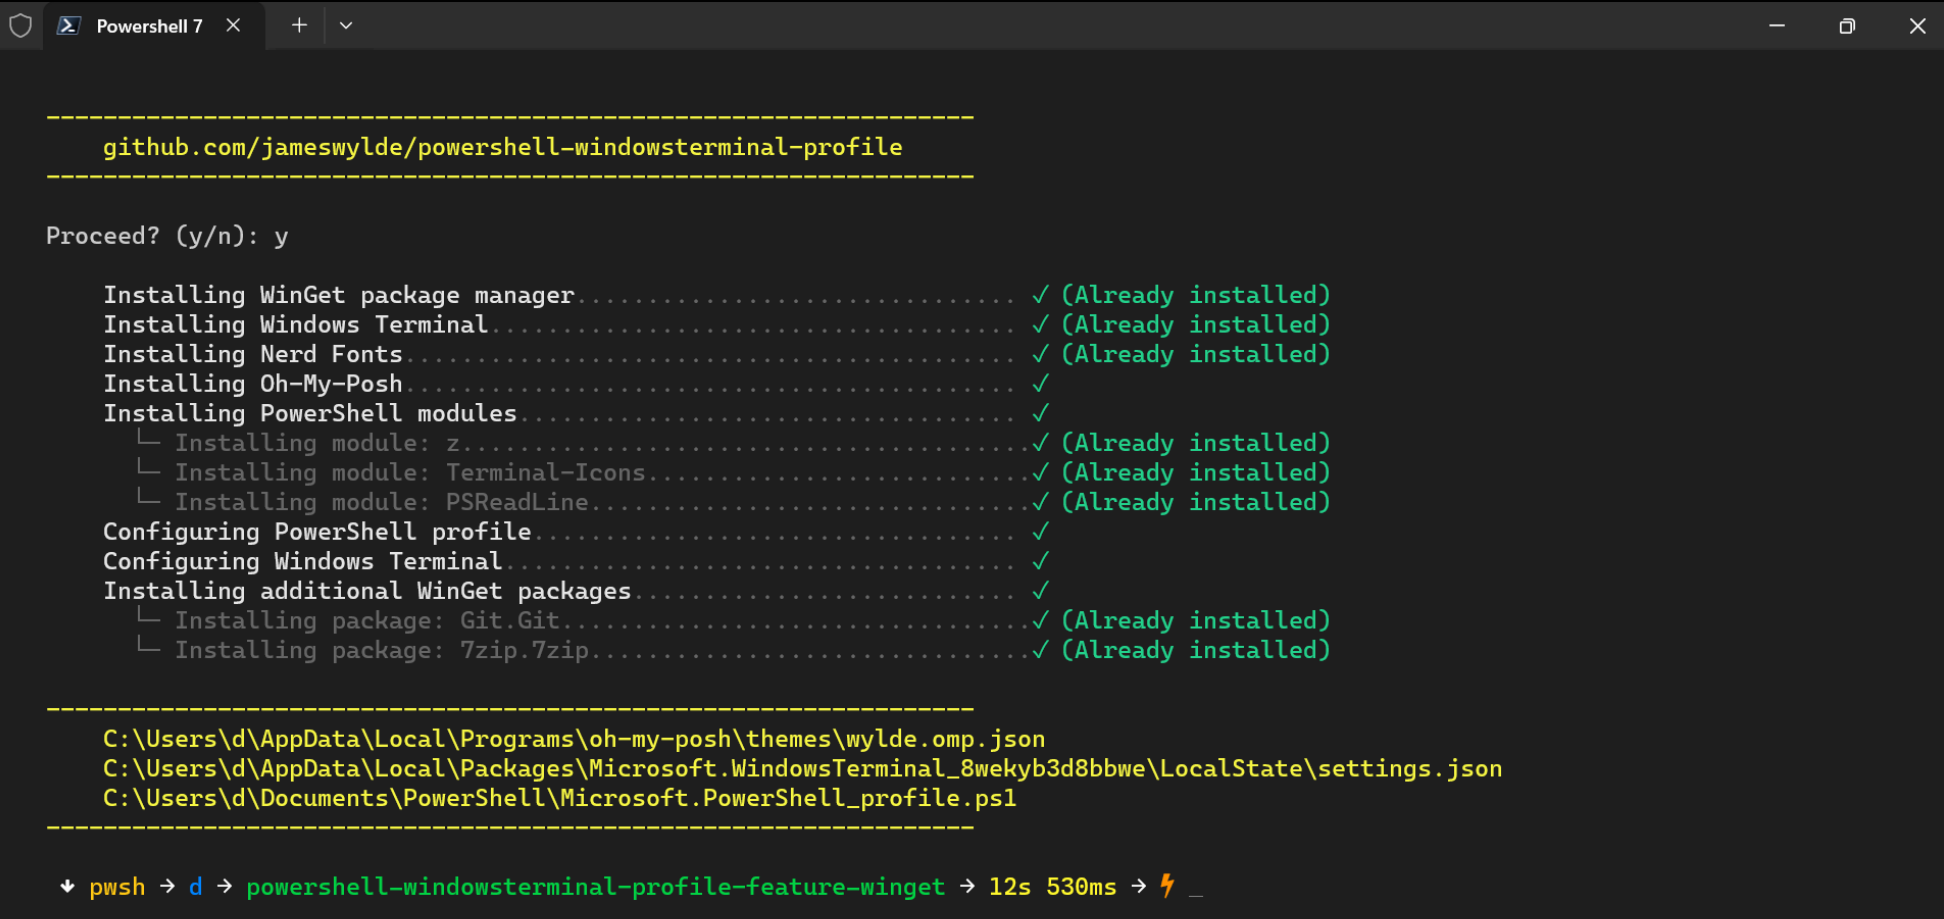Click the orange lightning bolt prompt icon
This screenshot has height=919, width=1944.
point(1167,885)
